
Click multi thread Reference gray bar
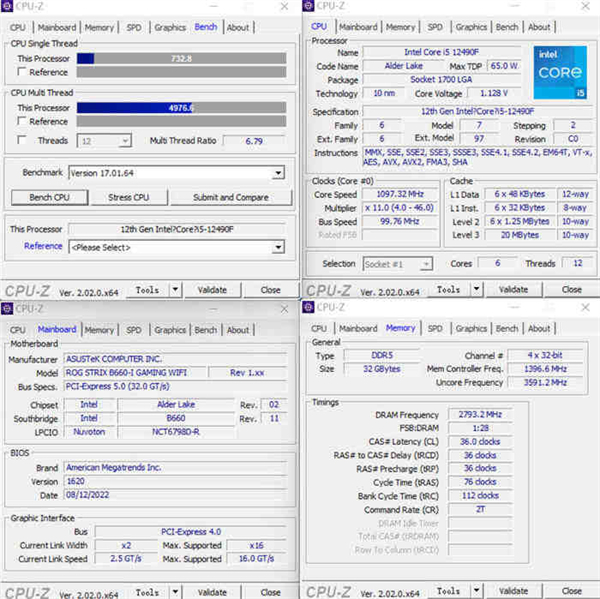181,121
